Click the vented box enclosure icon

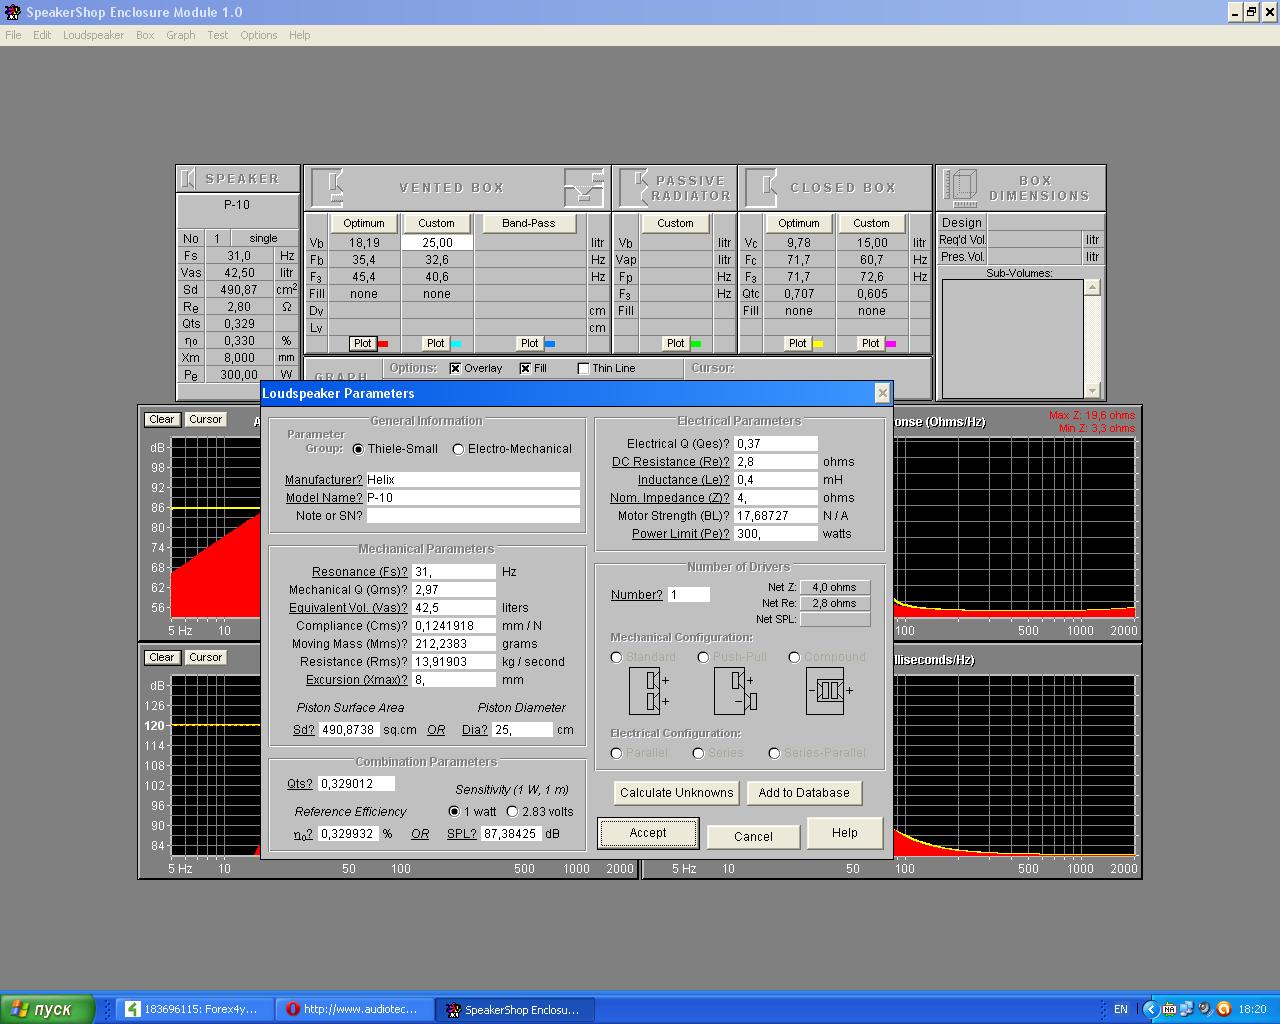click(x=328, y=187)
